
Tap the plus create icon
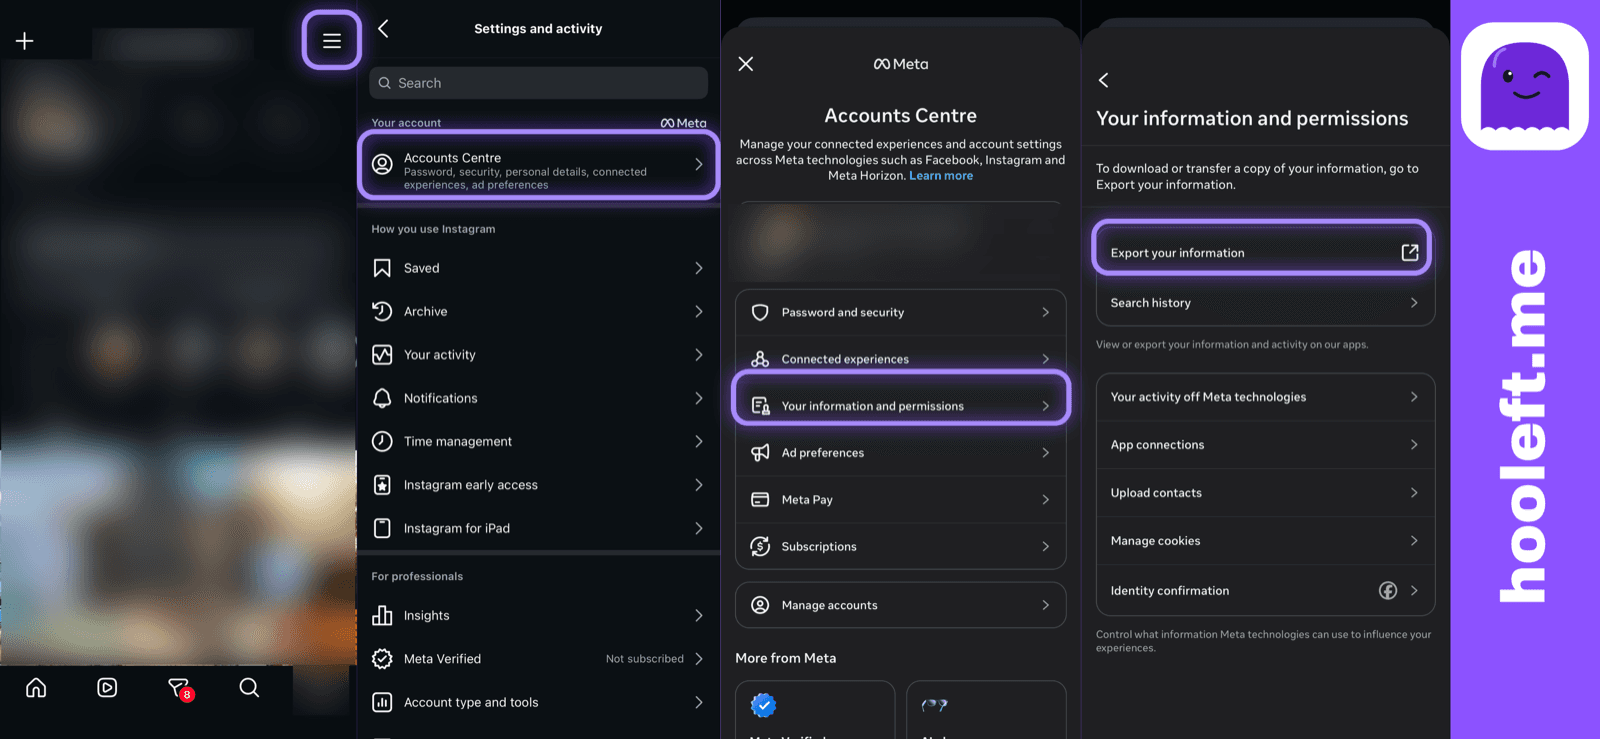(x=25, y=41)
